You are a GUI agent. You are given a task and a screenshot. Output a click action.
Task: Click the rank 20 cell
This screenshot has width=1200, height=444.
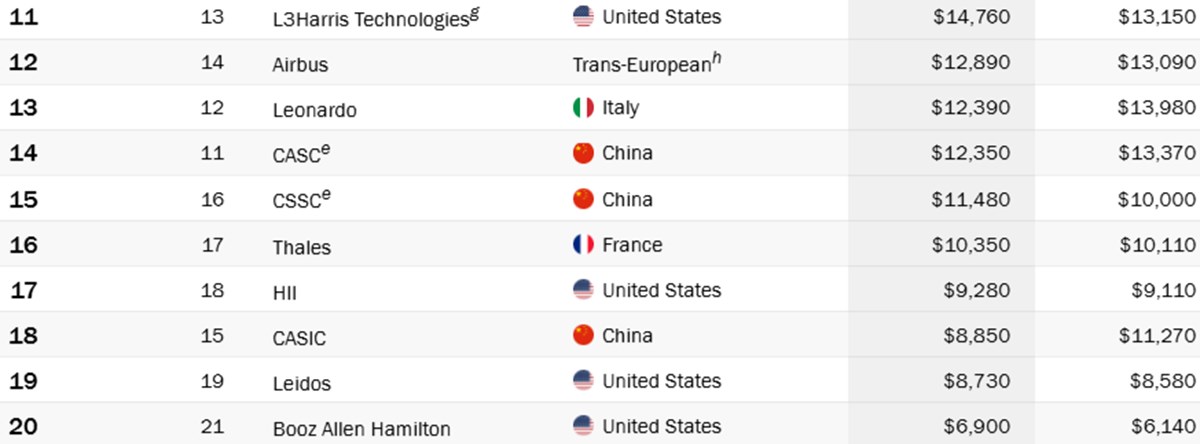click(24, 426)
